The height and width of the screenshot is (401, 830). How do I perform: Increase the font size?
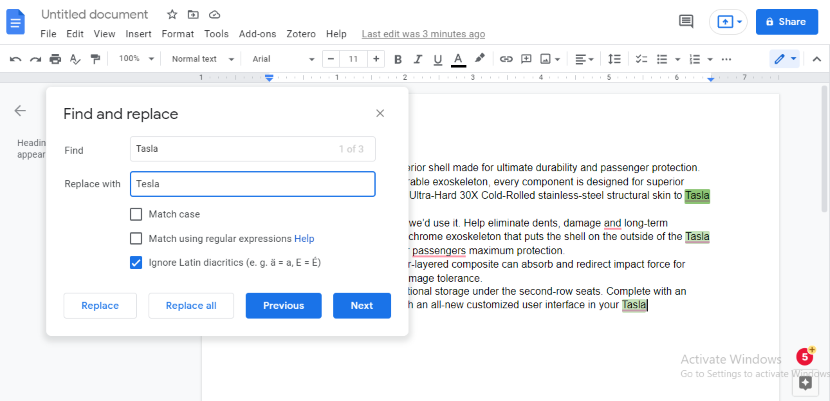point(376,59)
